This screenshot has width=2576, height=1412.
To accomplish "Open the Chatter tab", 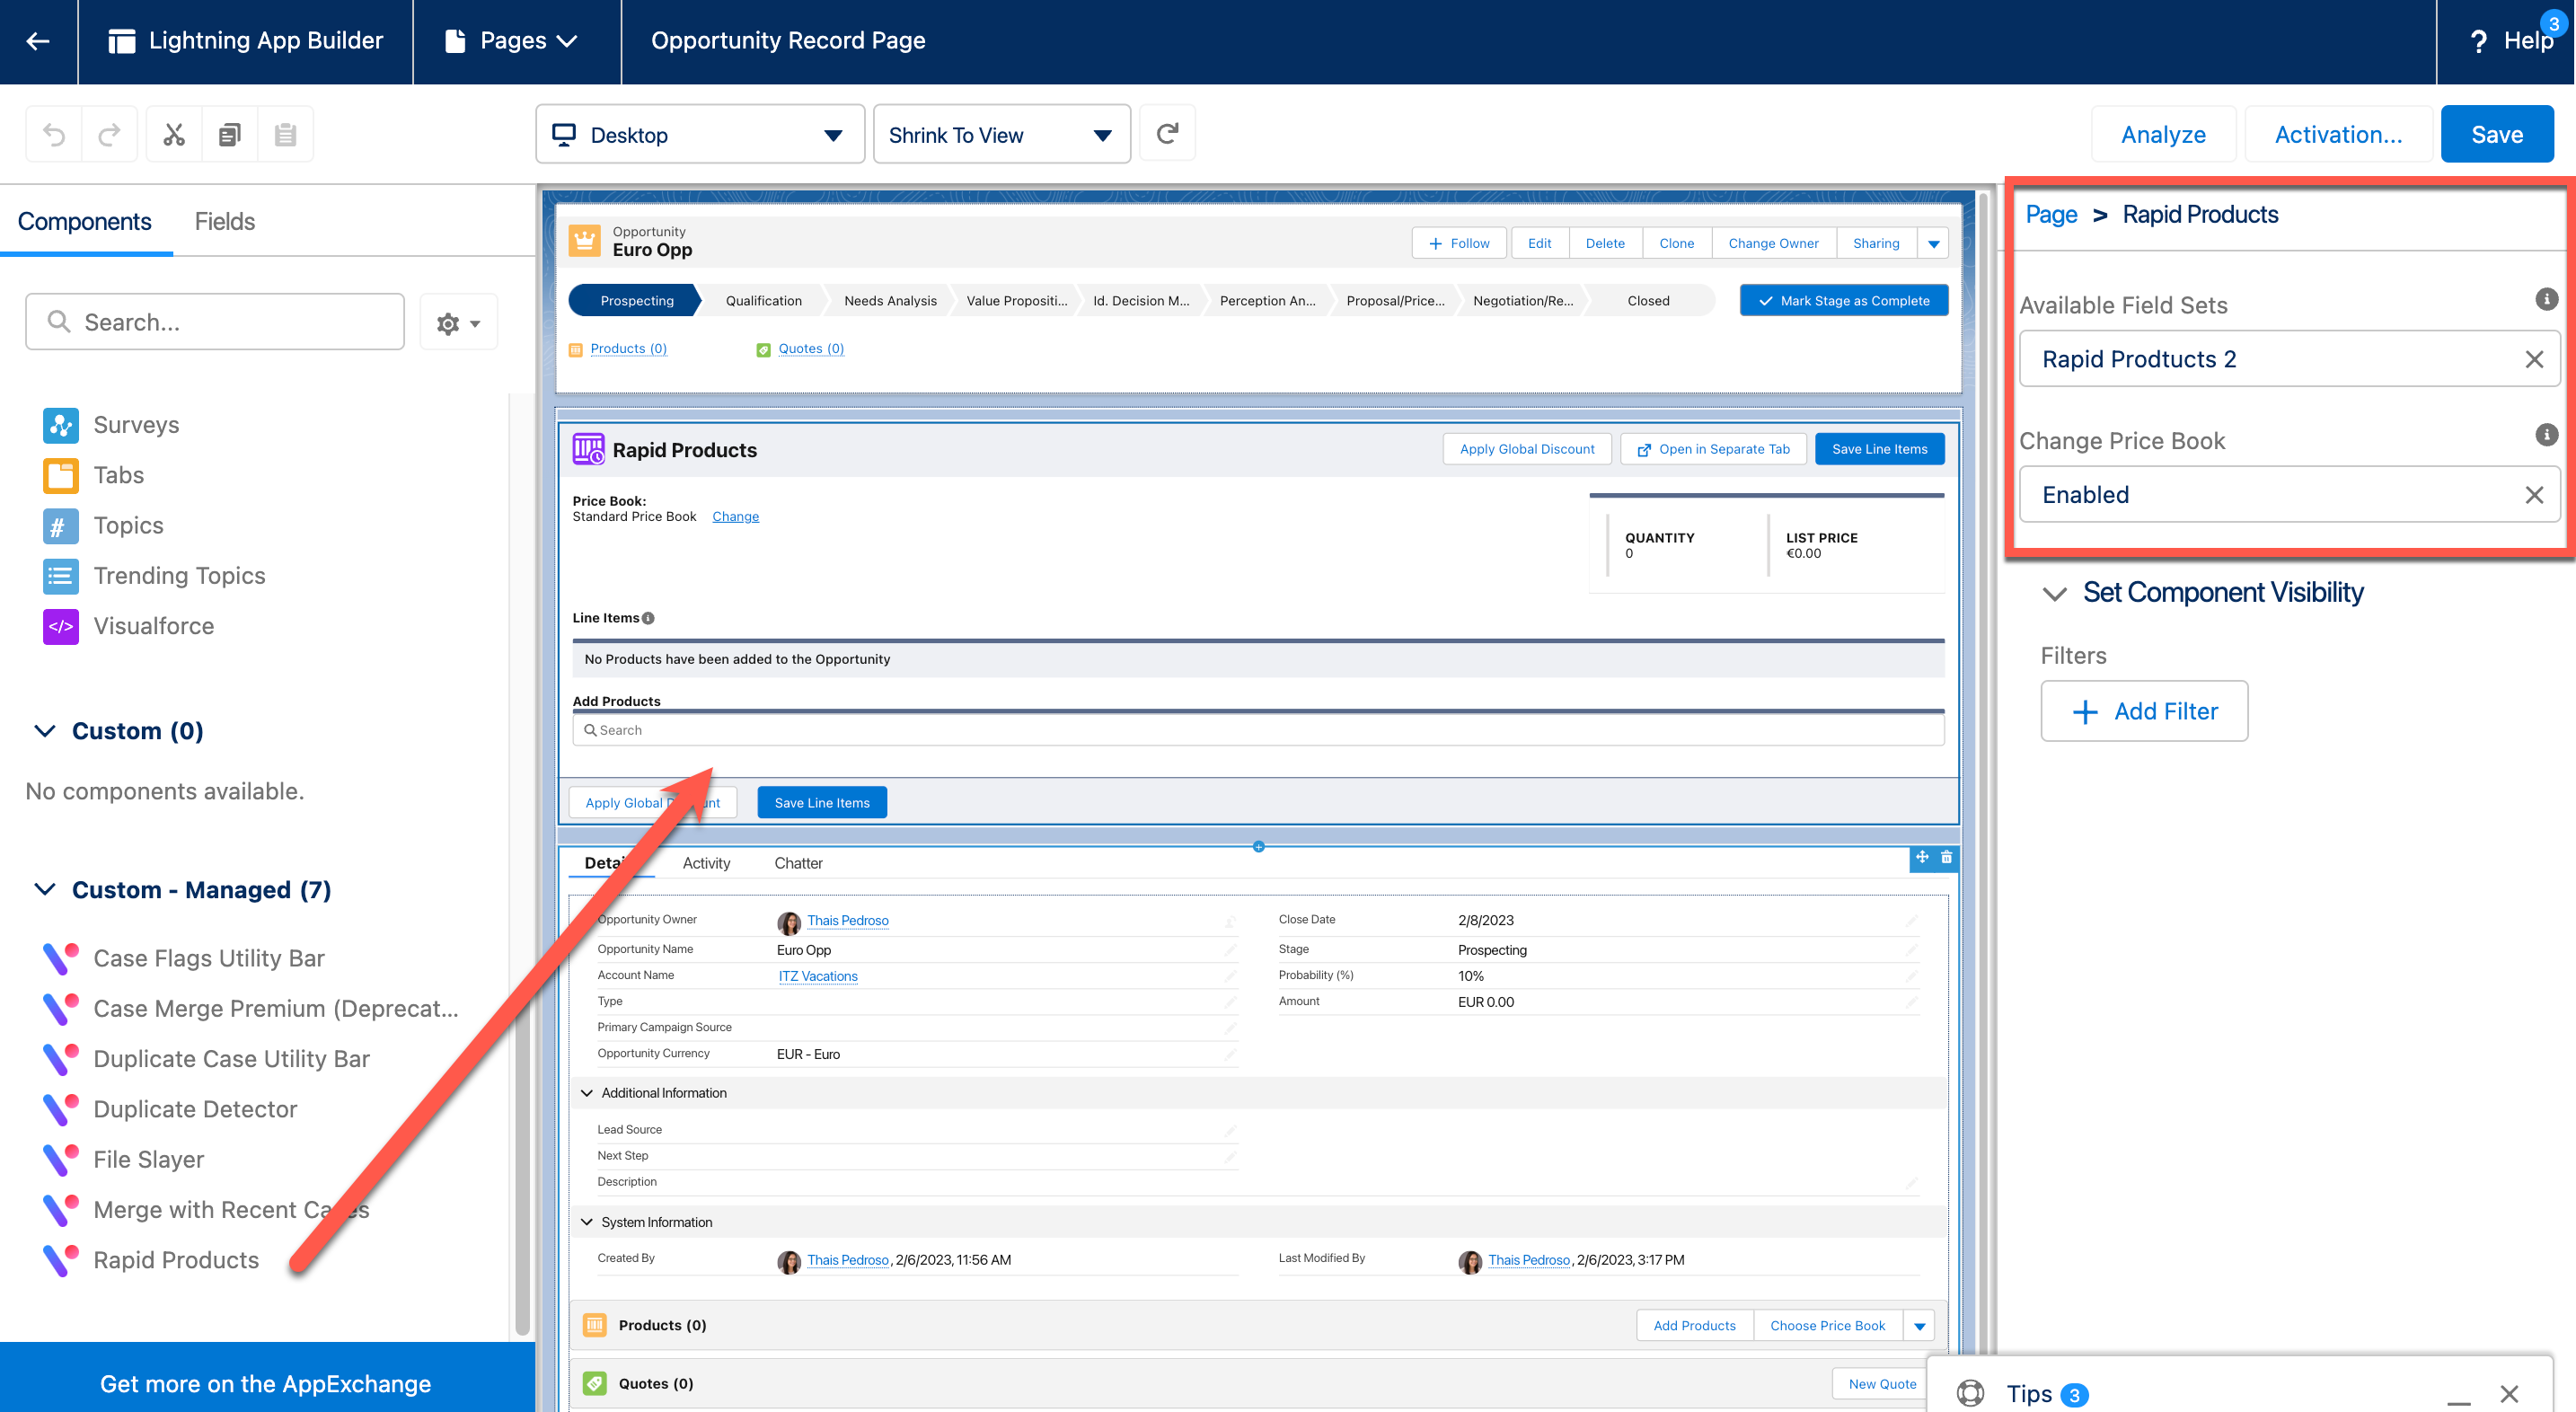I will click(798, 863).
